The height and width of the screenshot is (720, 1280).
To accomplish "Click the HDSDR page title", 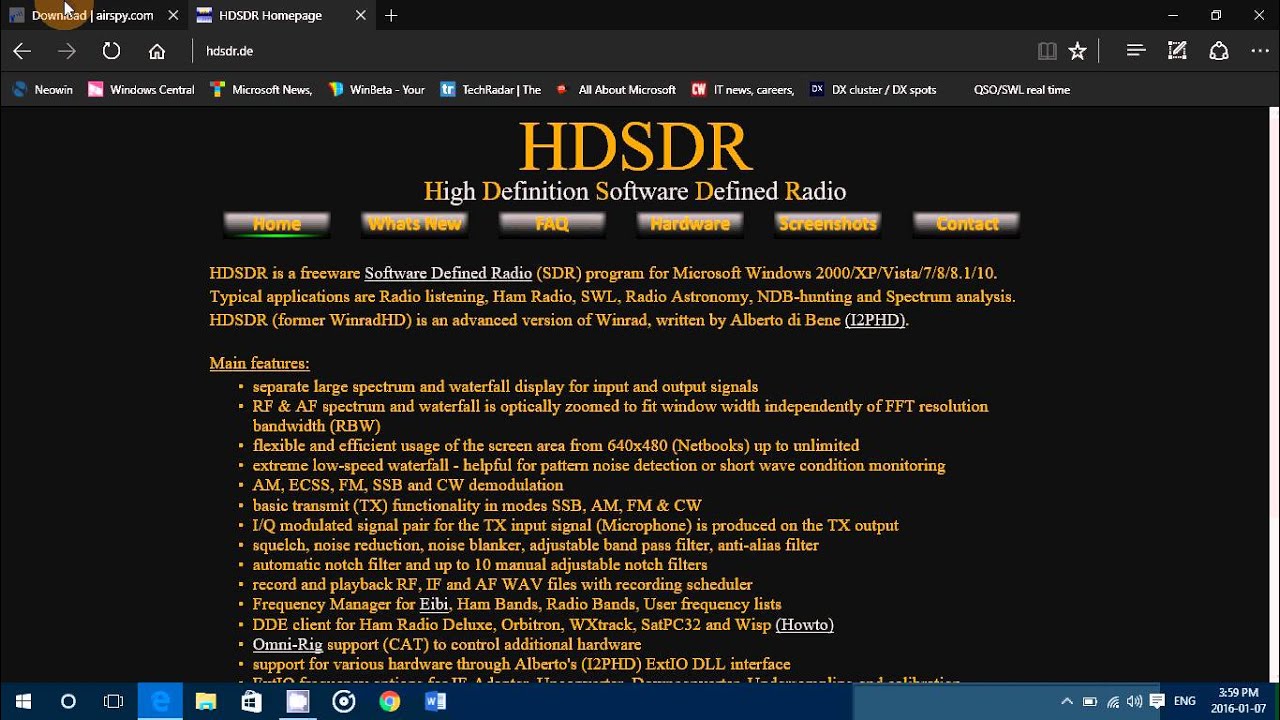I will [x=635, y=148].
